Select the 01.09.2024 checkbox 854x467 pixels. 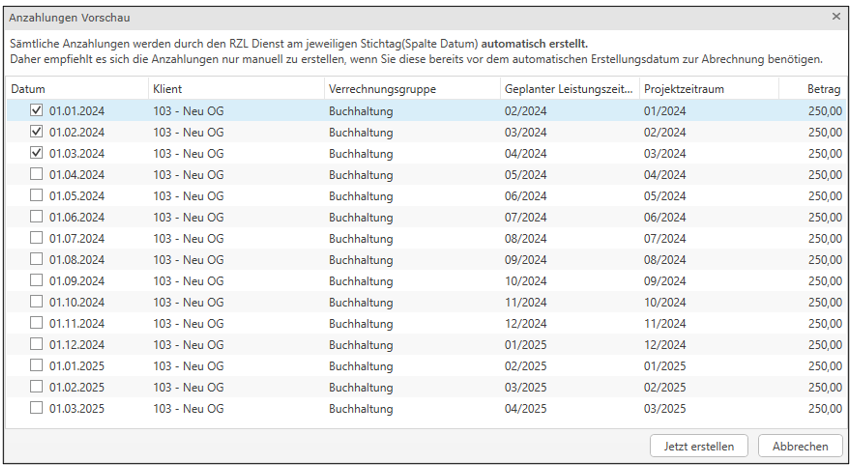point(37,281)
